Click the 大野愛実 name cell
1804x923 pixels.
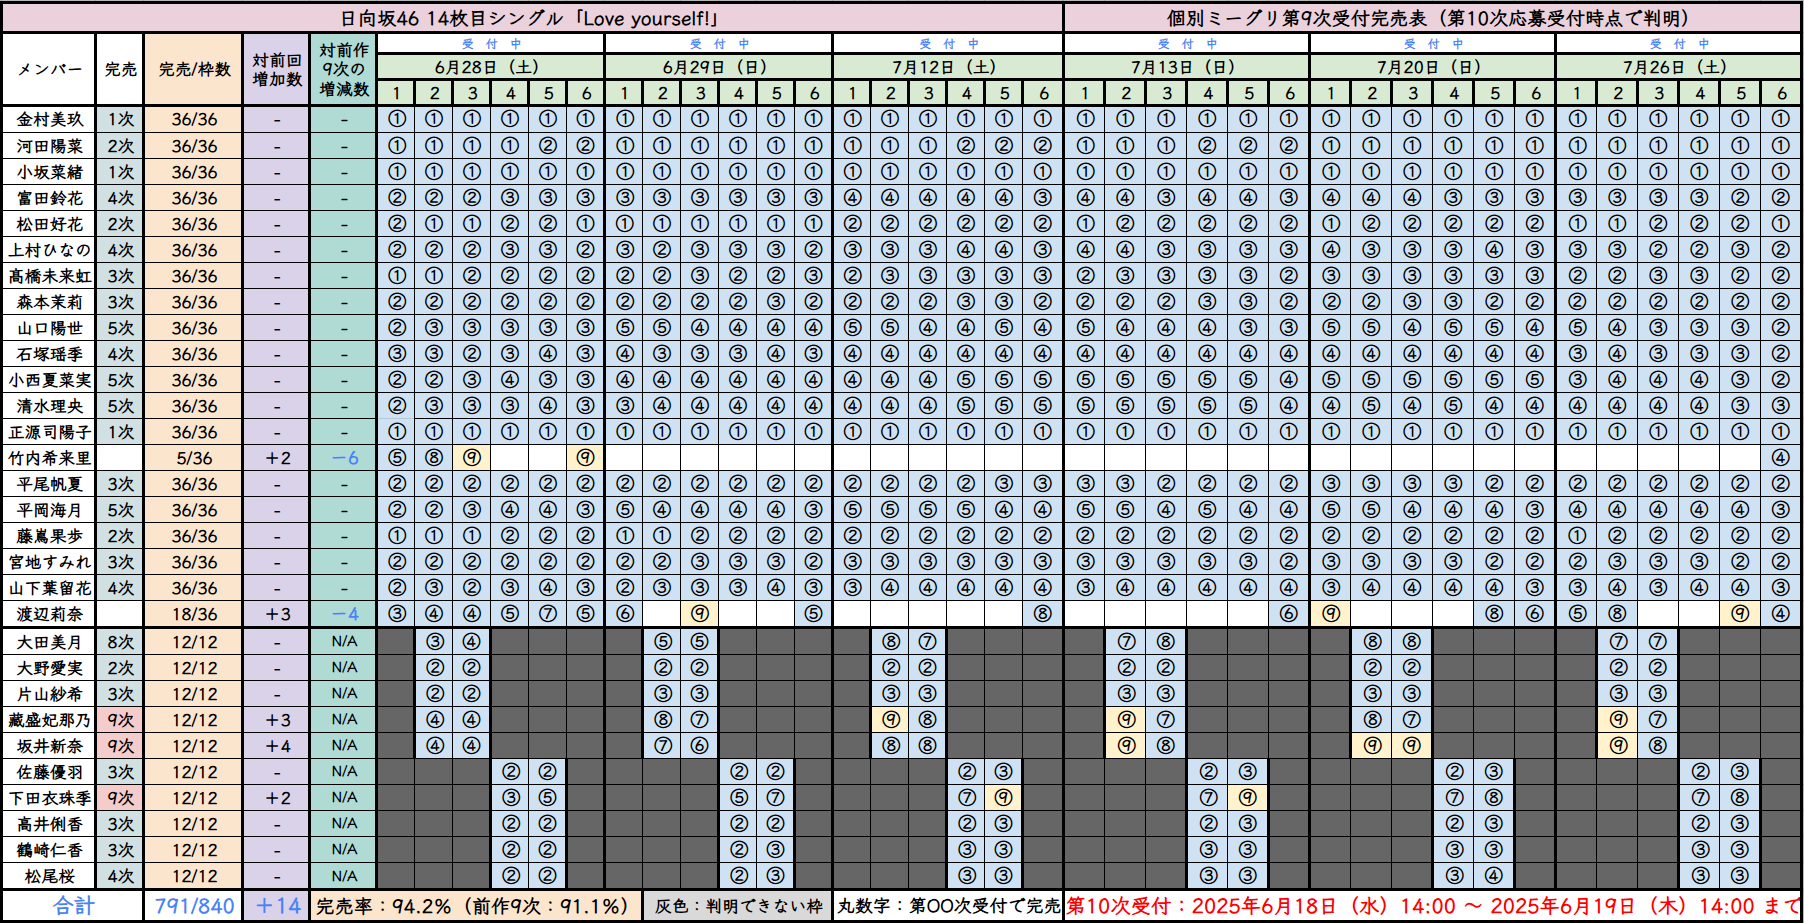tap(49, 668)
